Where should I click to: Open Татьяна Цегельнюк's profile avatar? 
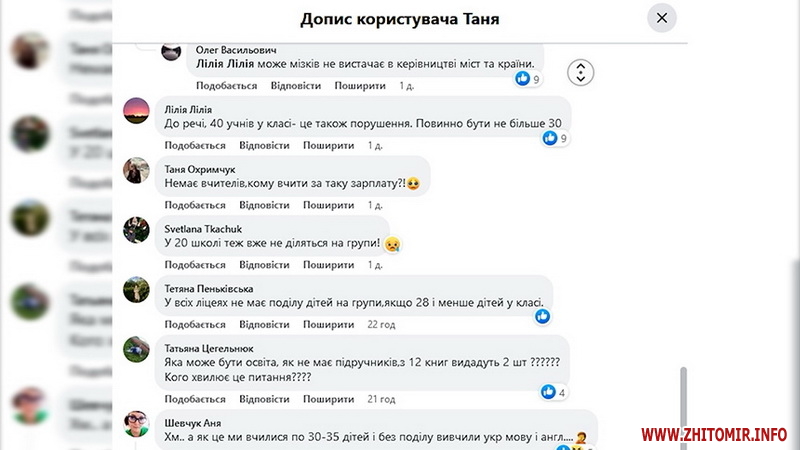pyautogui.click(x=136, y=349)
